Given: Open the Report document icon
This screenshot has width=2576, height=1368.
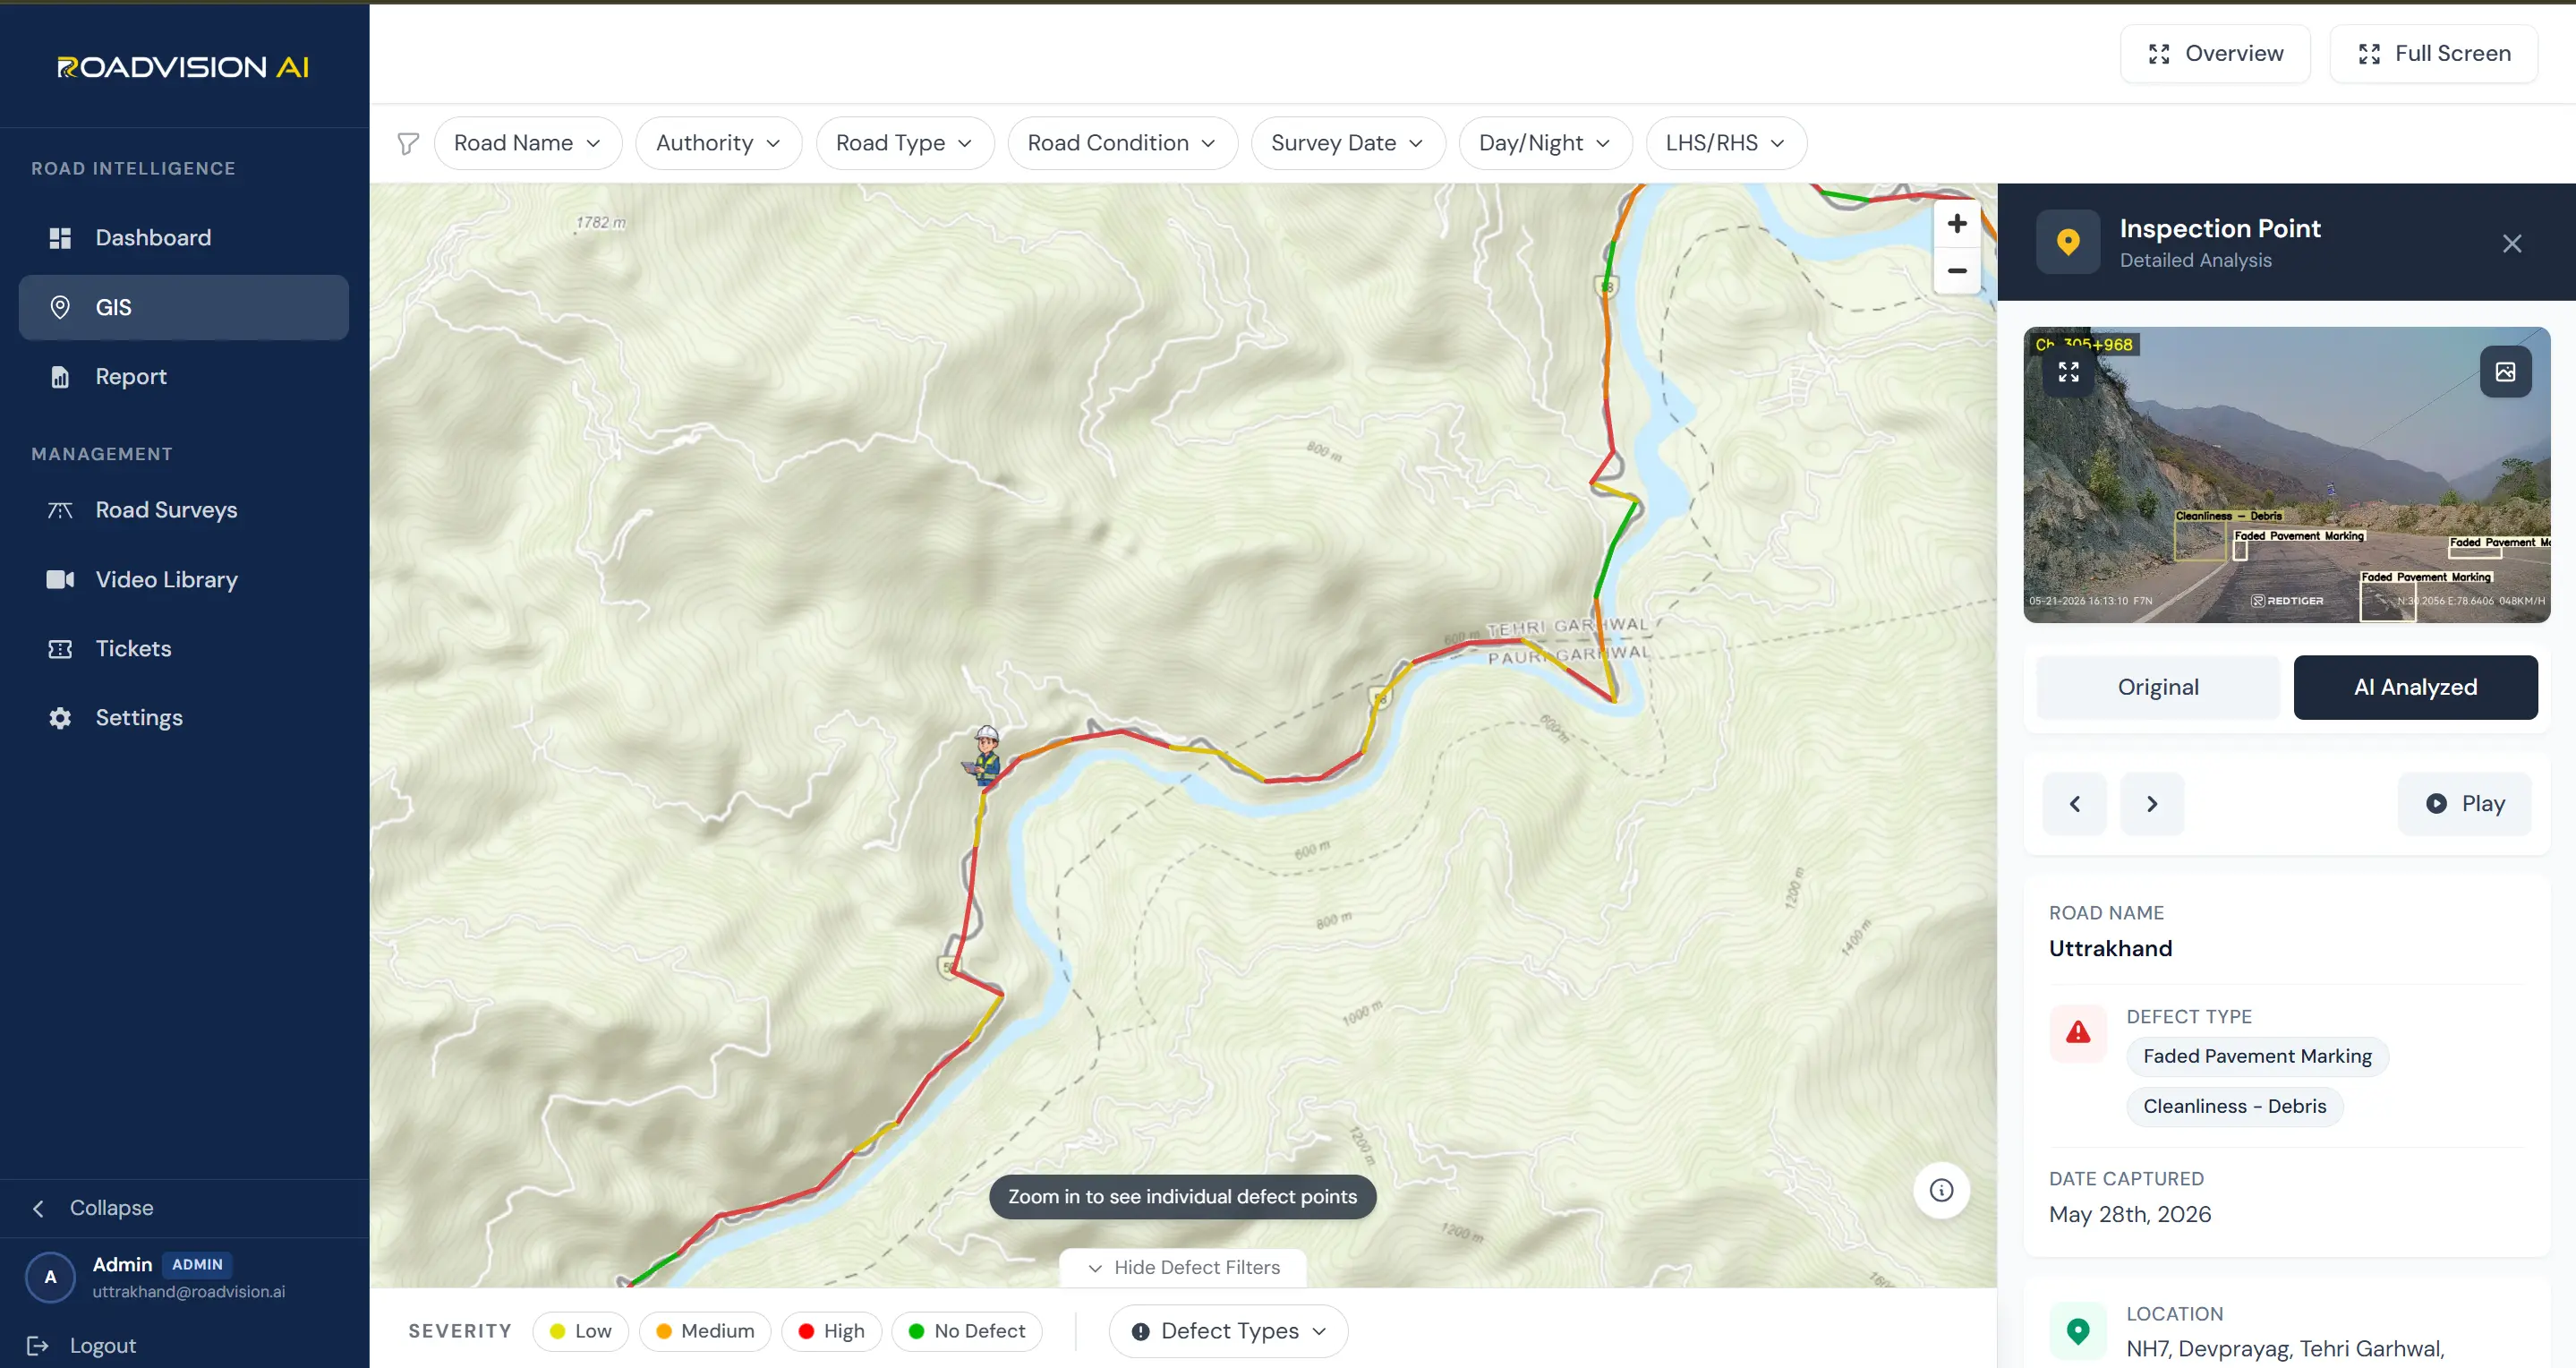Looking at the screenshot, I should click(60, 377).
